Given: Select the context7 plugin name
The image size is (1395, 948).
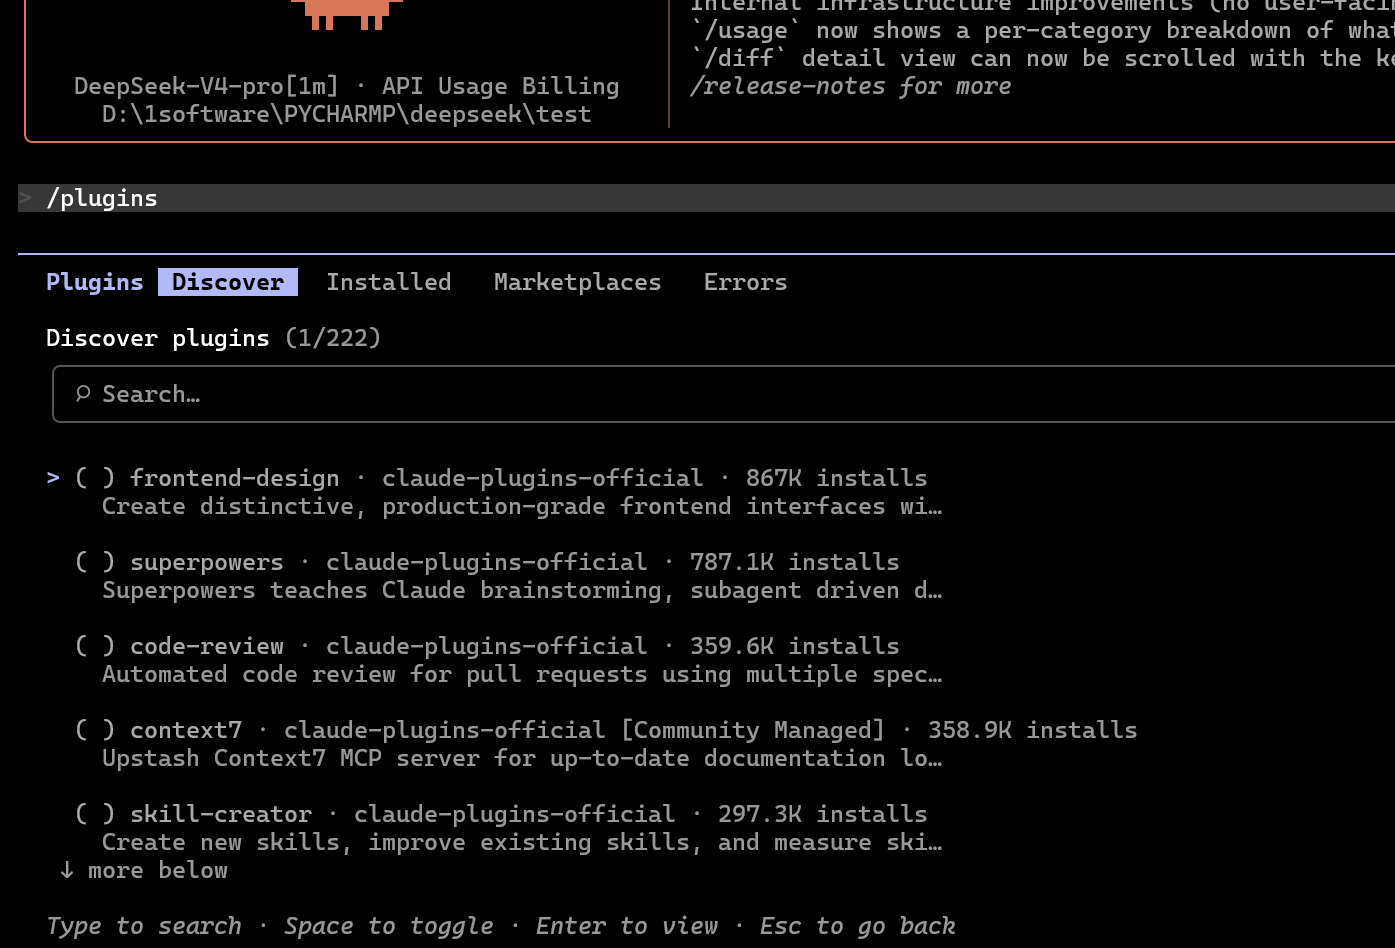Looking at the screenshot, I should pyautogui.click(x=186, y=730).
